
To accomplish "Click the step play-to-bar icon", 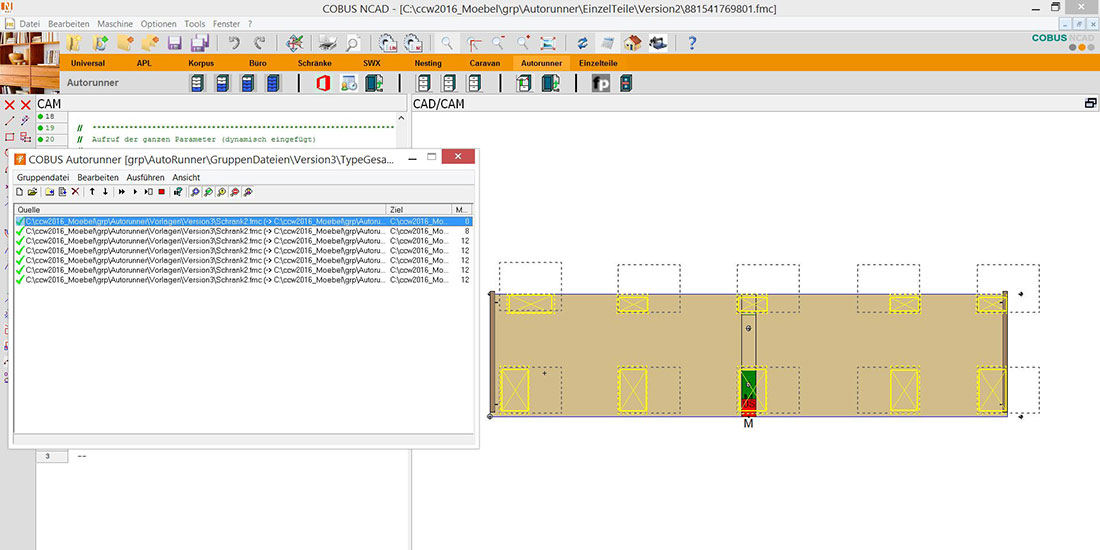I will (x=149, y=192).
